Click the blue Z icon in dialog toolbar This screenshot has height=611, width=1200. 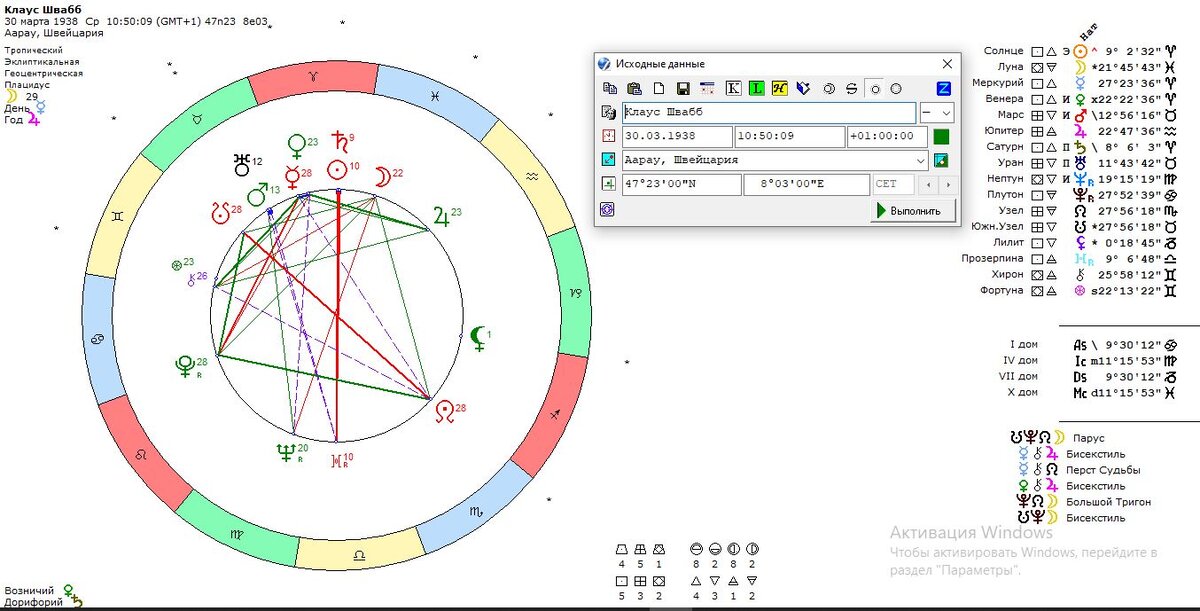point(942,88)
